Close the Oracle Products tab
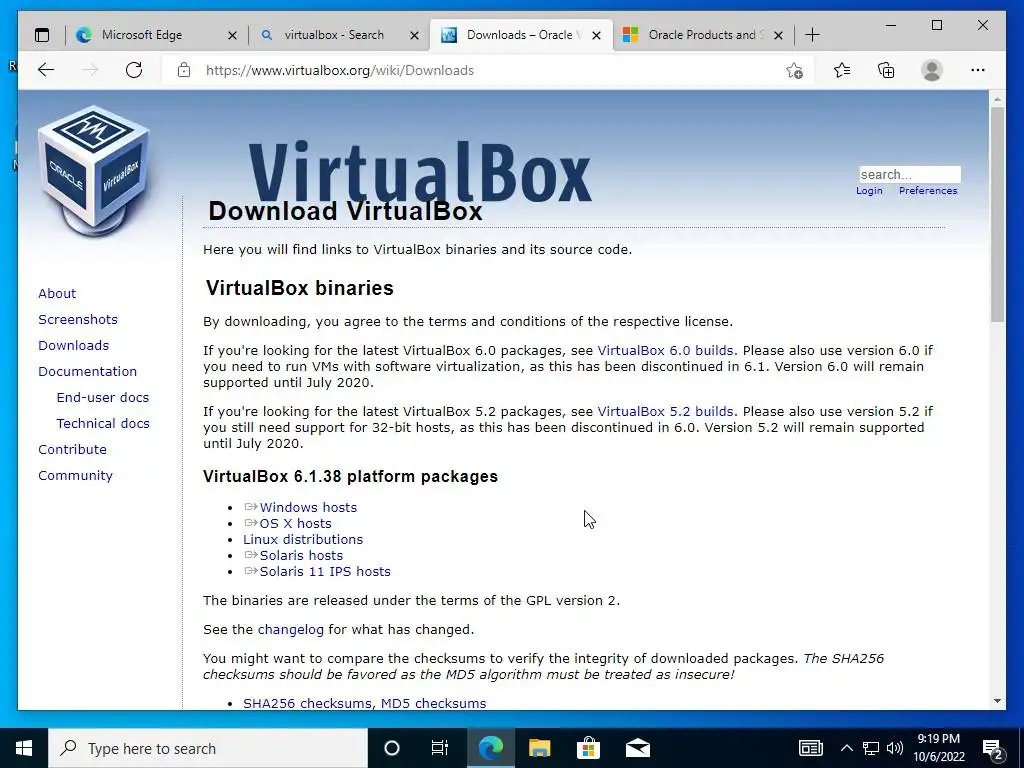 point(778,35)
